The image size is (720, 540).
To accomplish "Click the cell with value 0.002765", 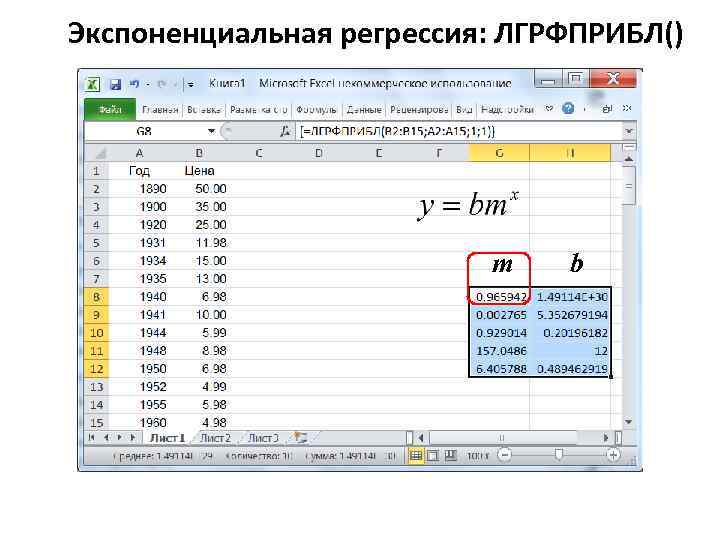I will pos(499,315).
